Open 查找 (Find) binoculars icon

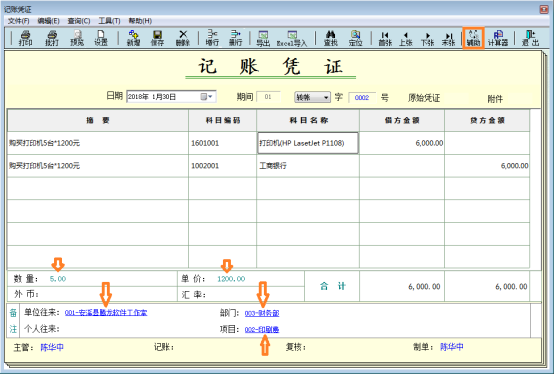331,38
